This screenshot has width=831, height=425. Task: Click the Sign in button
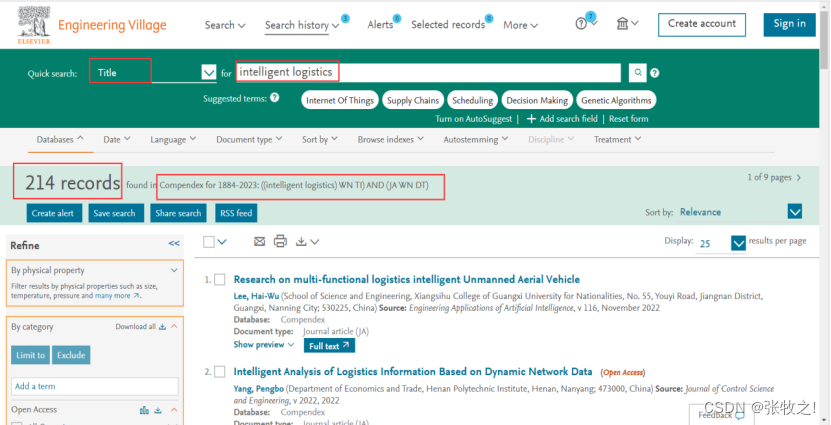coord(790,24)
